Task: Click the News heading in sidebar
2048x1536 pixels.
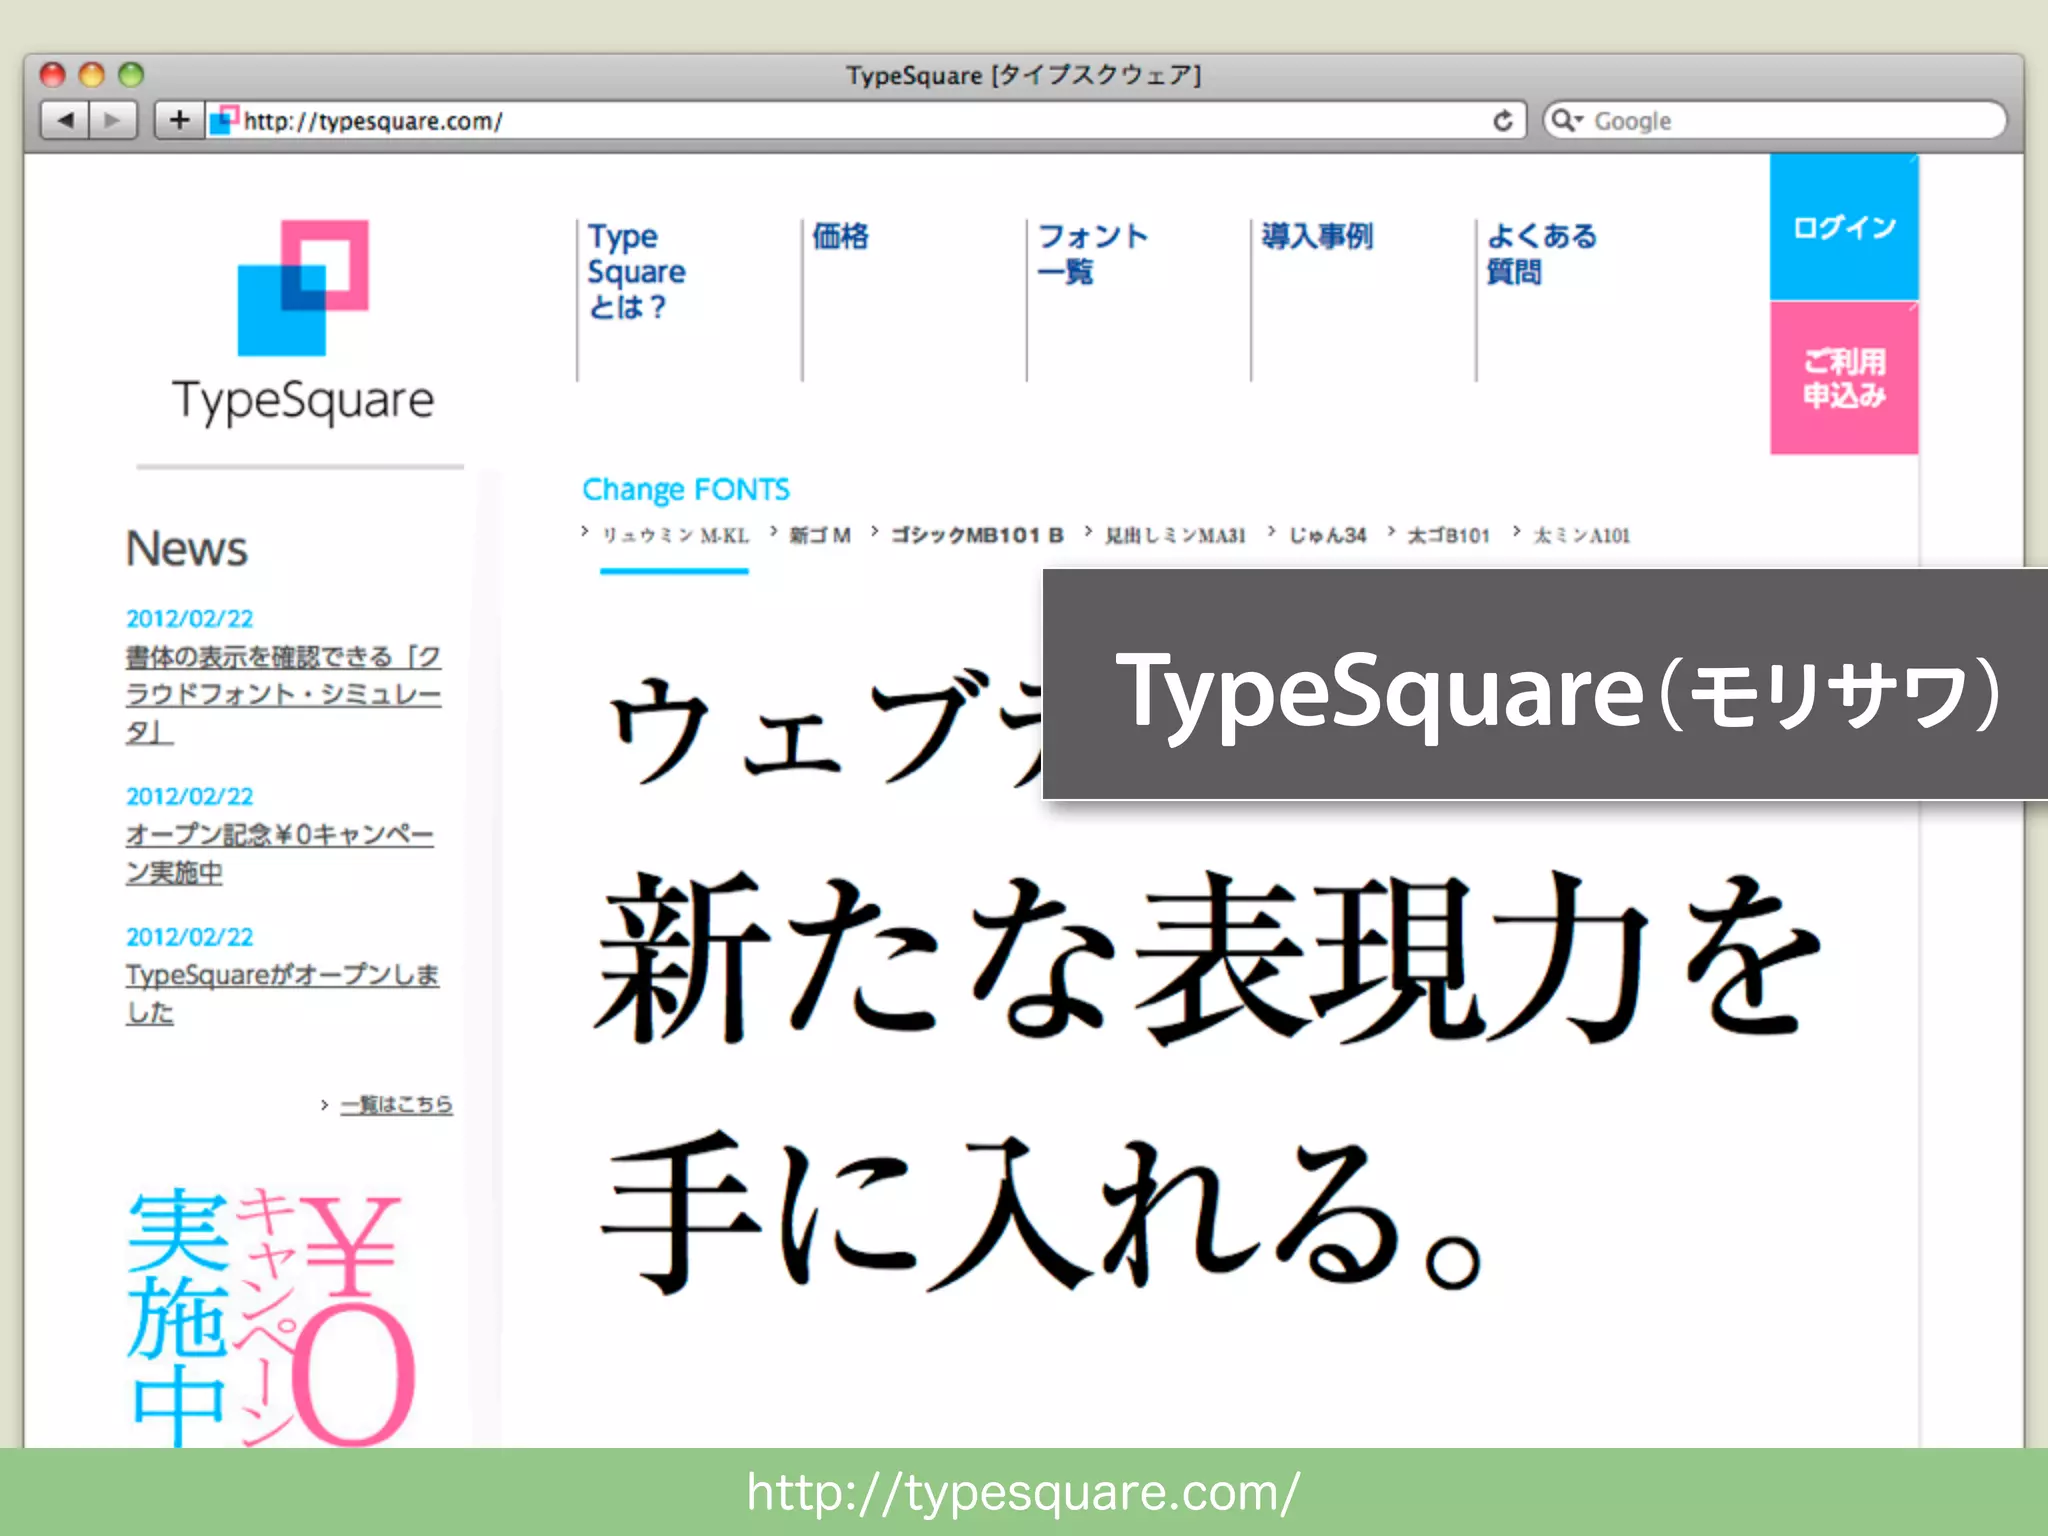Action: point(187,548)
